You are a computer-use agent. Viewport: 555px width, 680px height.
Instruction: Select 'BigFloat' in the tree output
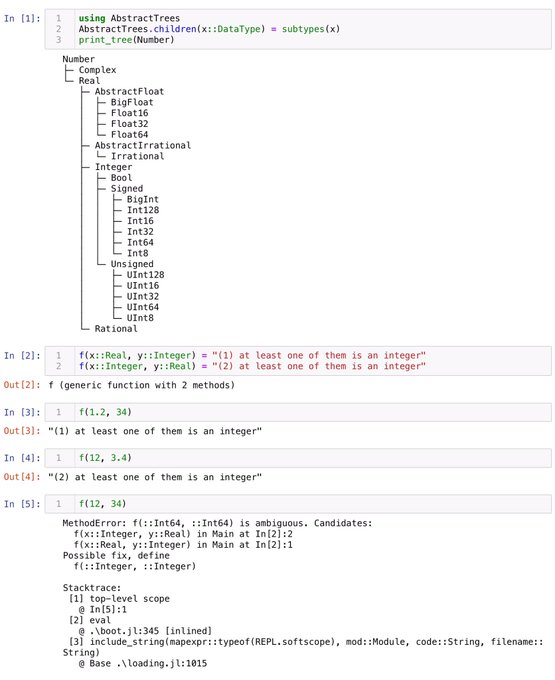[132, 102]
